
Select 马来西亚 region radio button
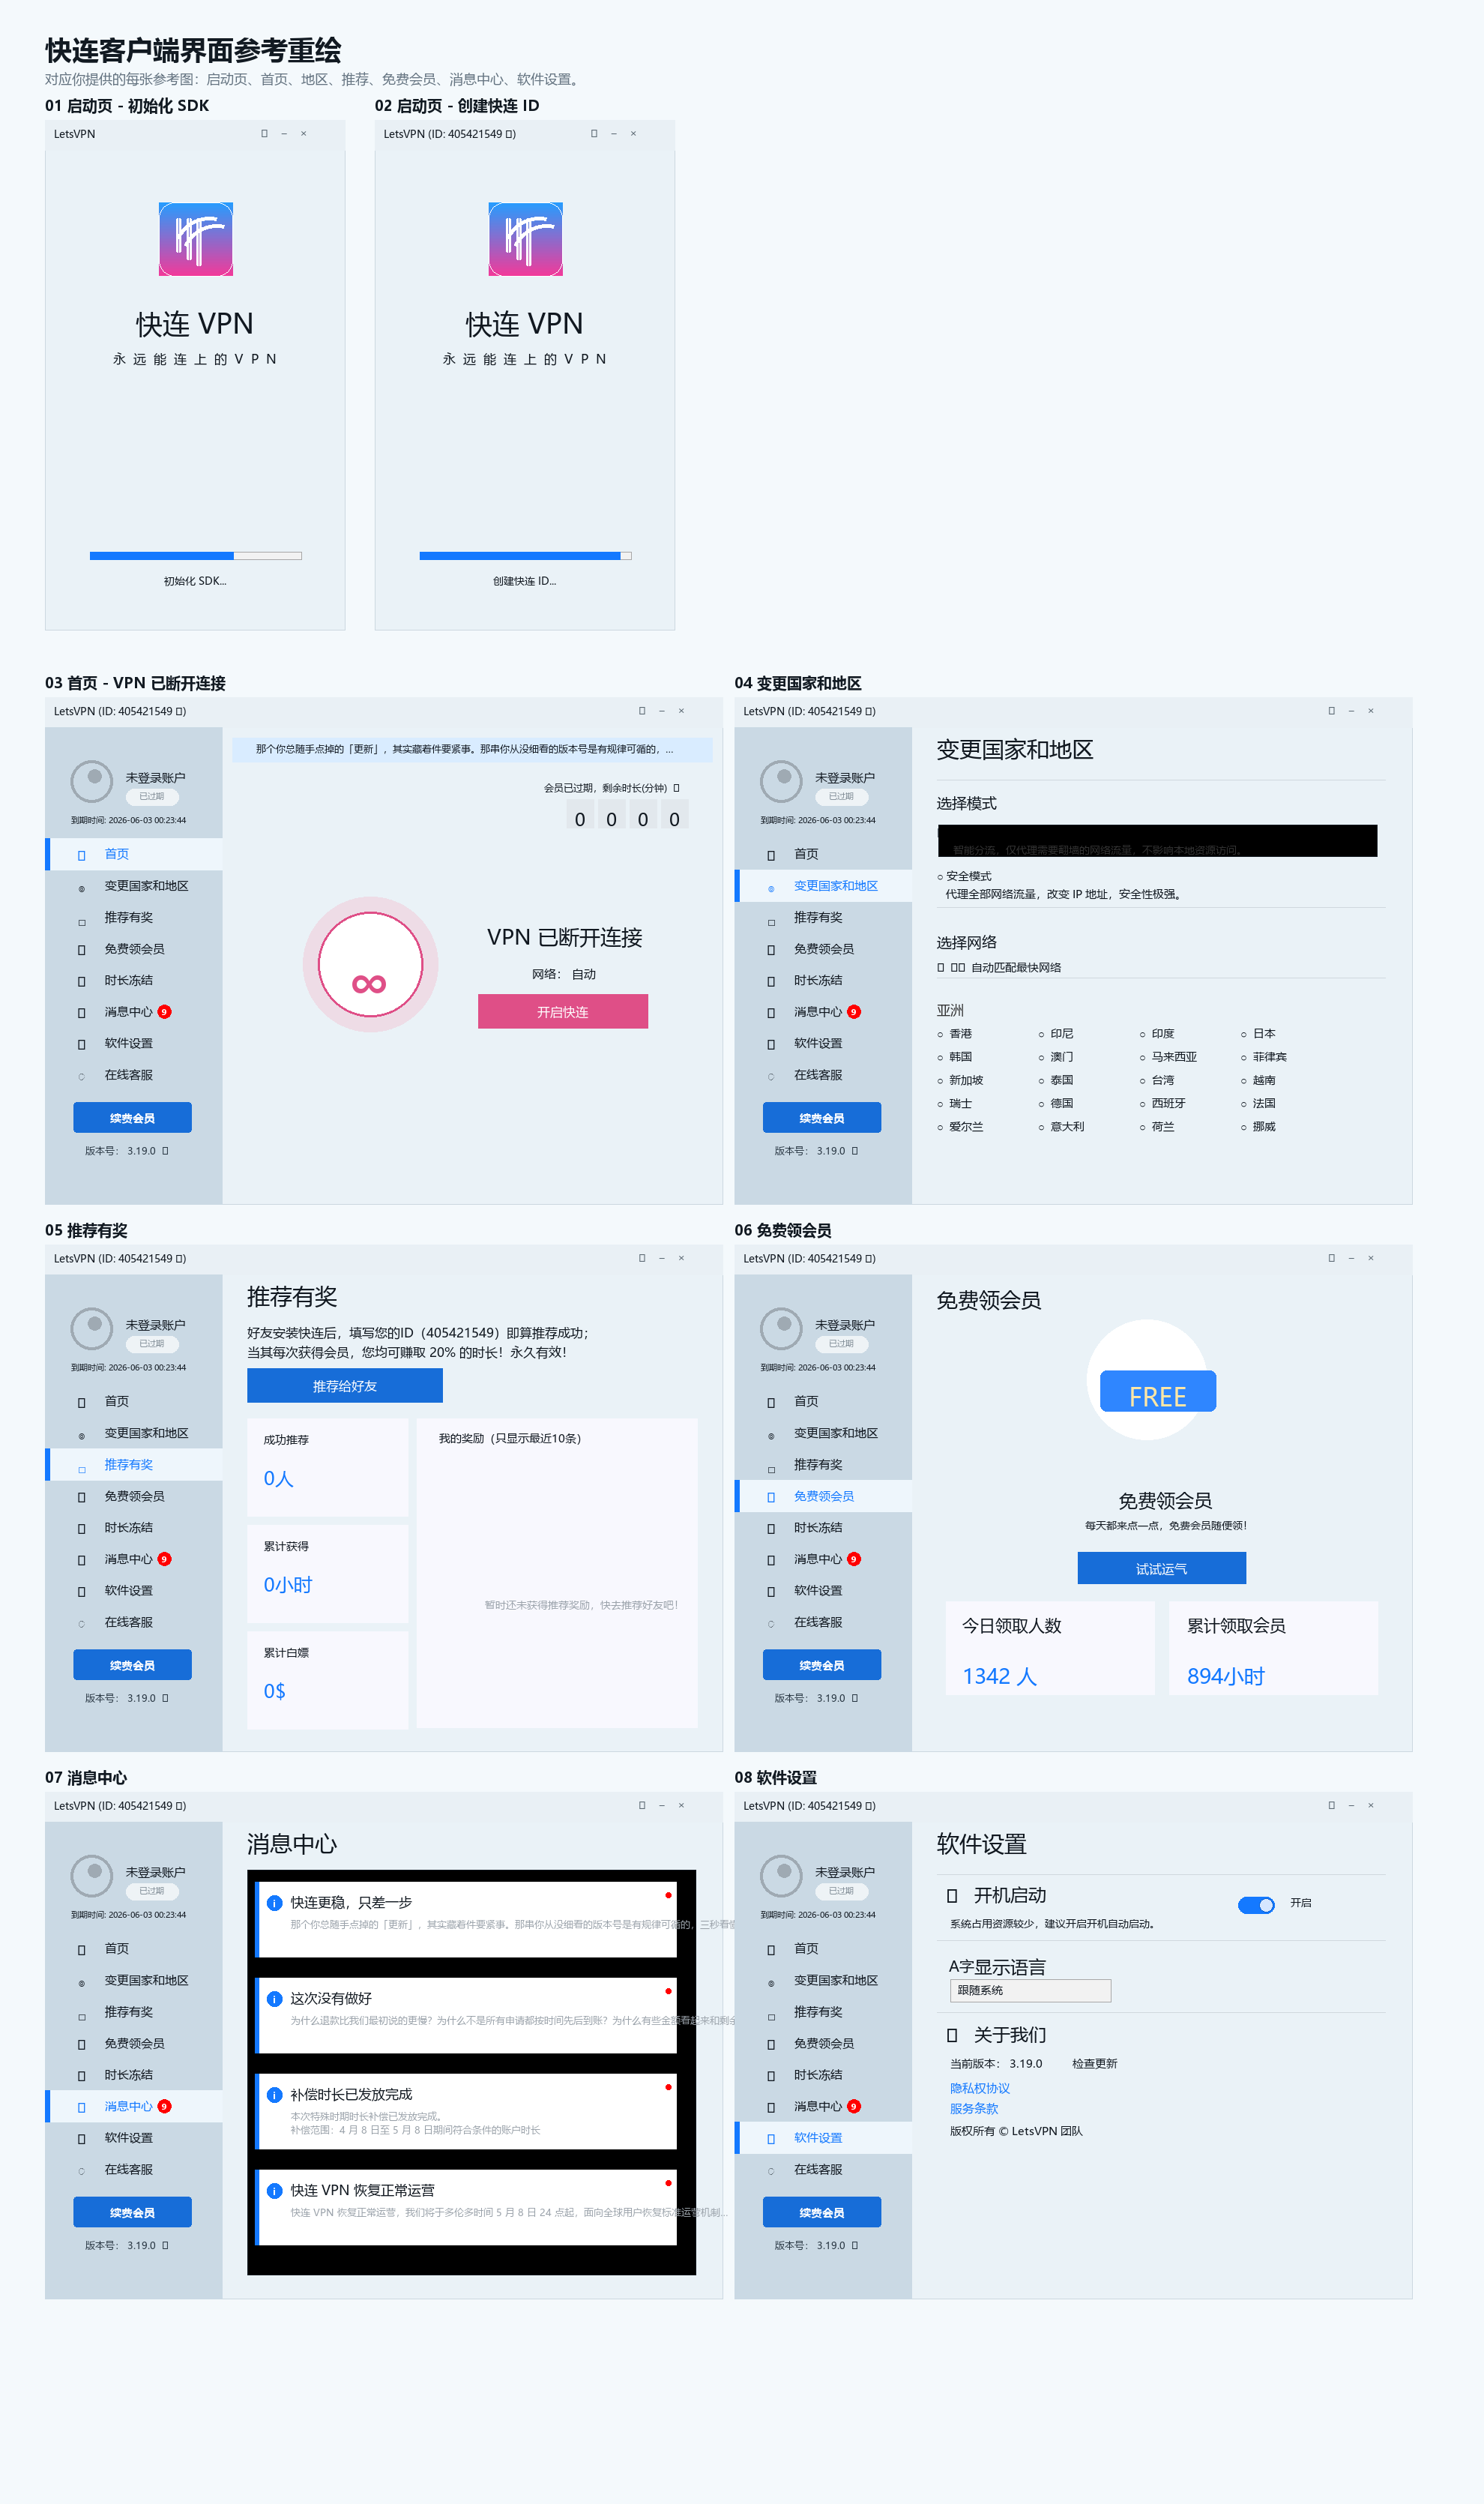pos(1142,1057)
